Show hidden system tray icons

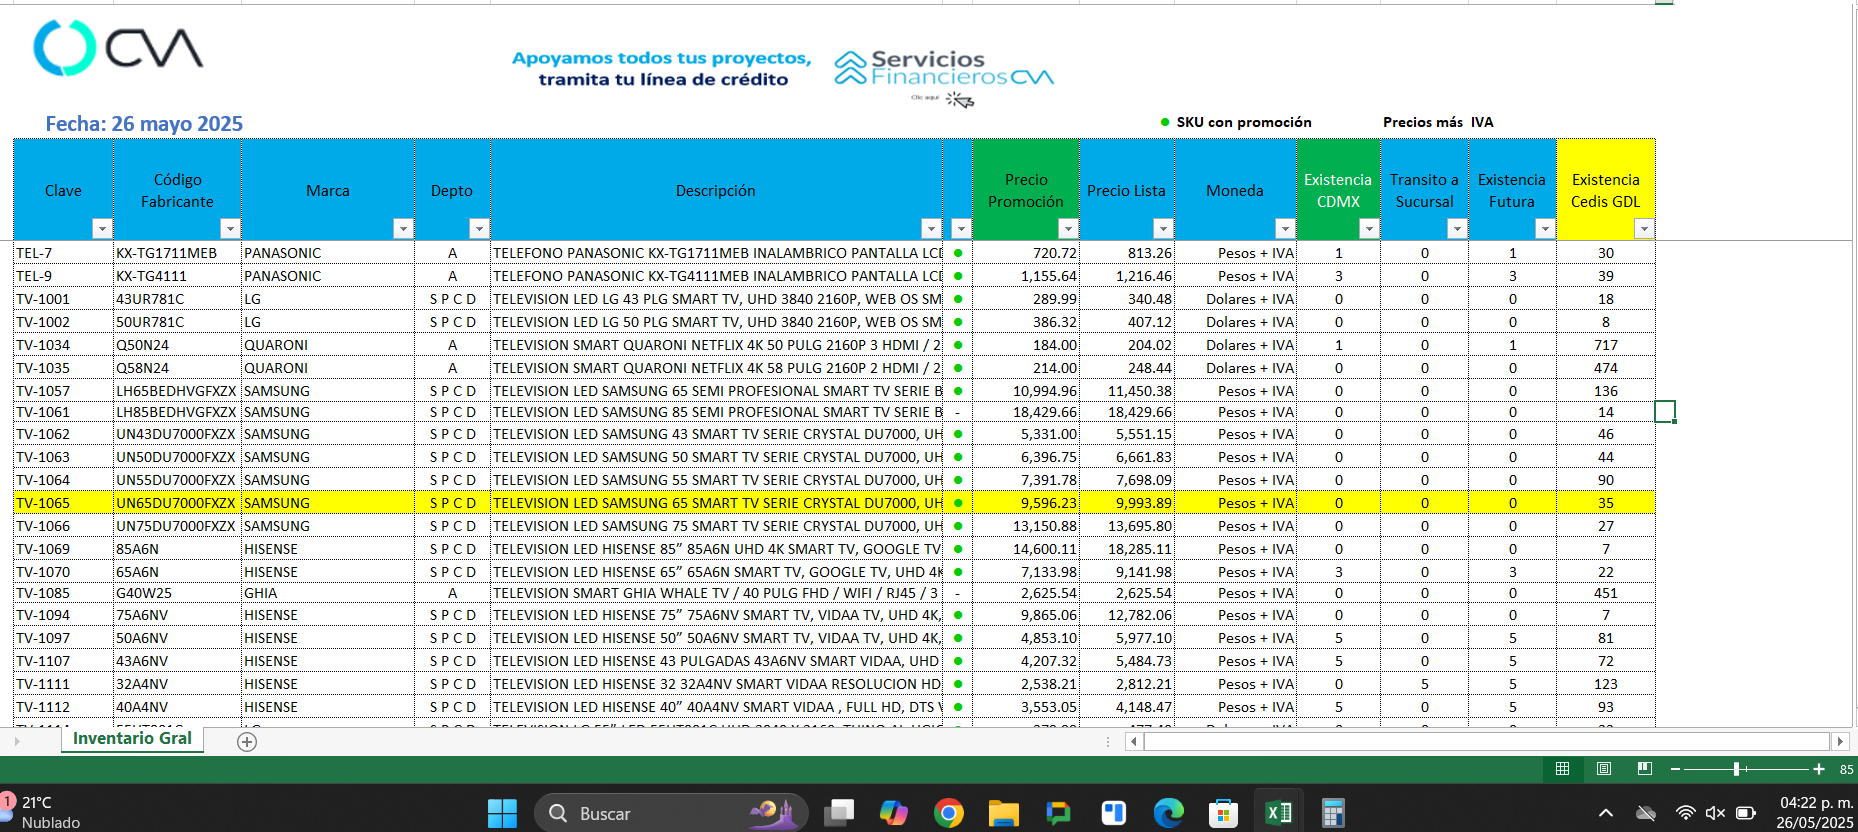pyautogui.click(x=1605, y=813)
